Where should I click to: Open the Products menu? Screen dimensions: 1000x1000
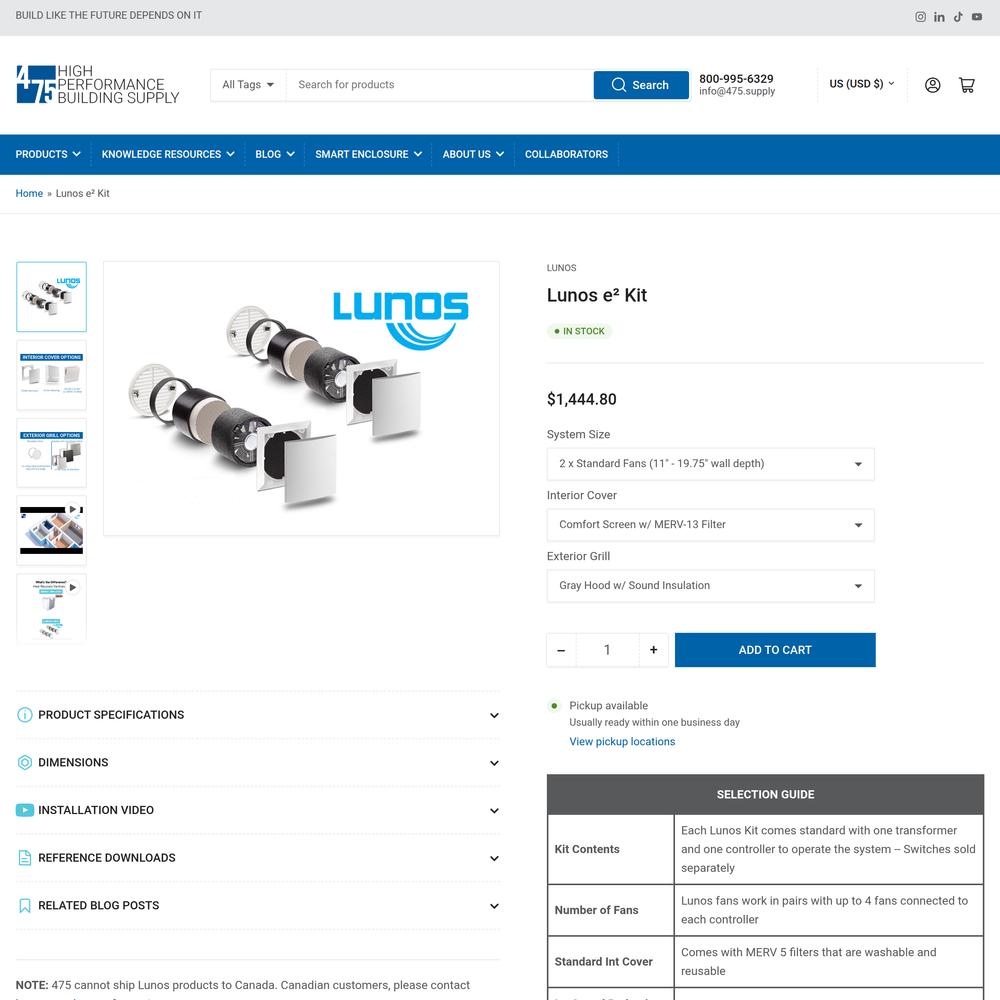pos(48,154)
